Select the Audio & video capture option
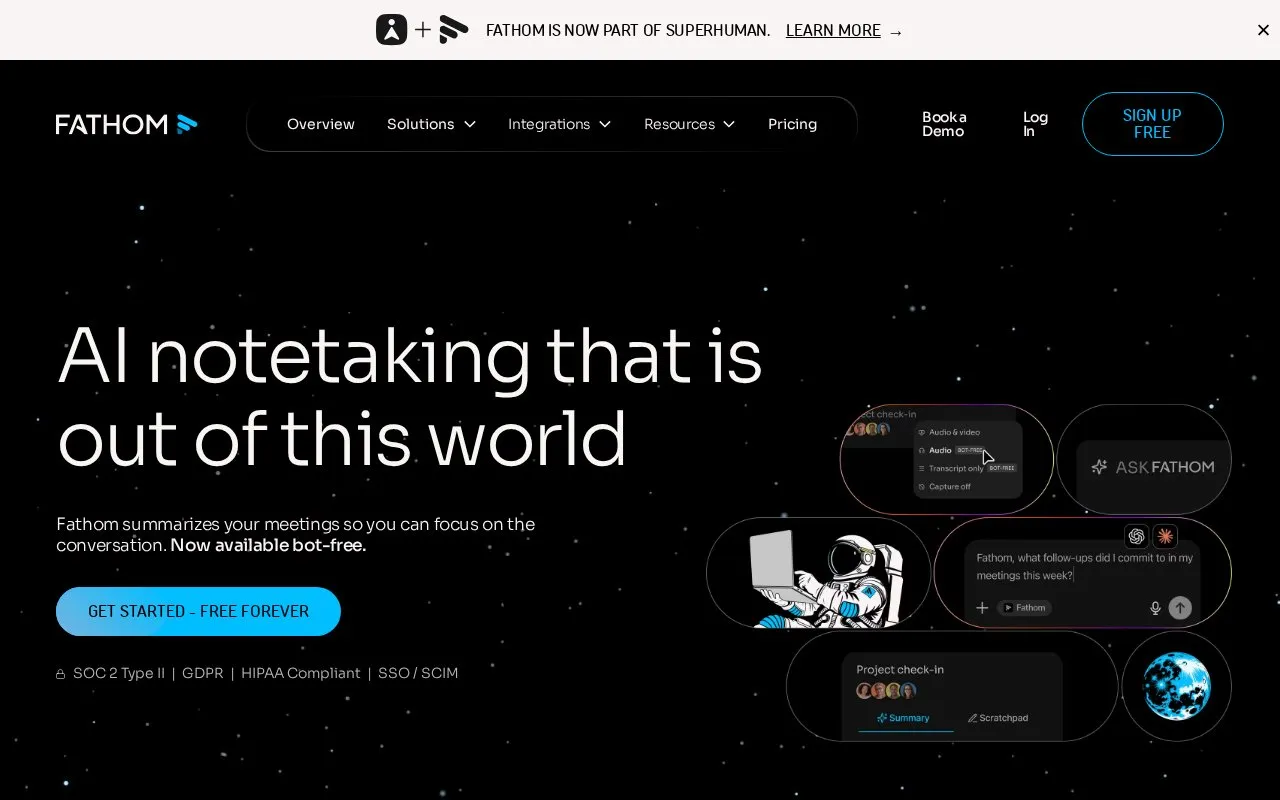This screenshot has width=1280, height=800. [948, 432]
